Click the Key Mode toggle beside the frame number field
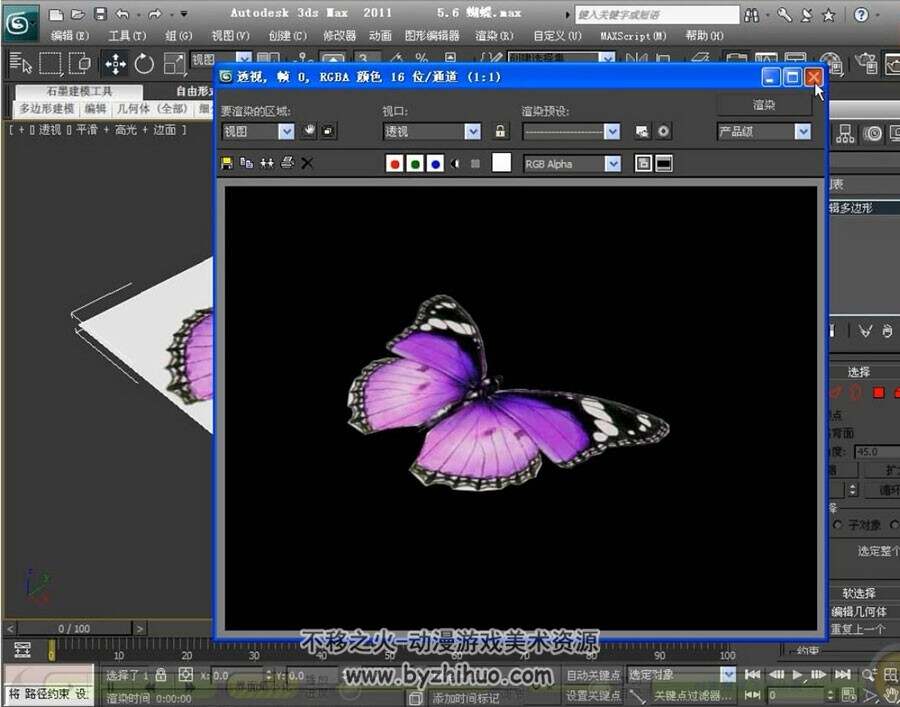 click(x=753, y=694)
